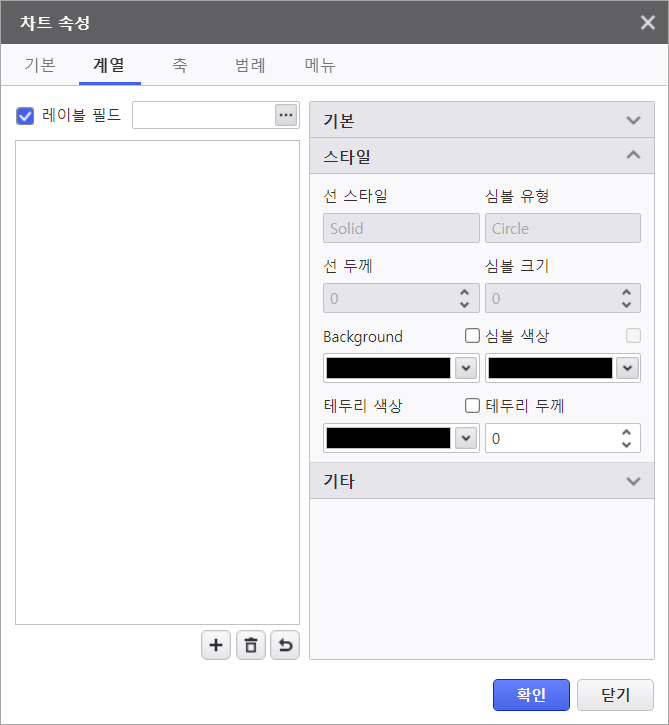The image size is (669, 725).
Task: Increase the 선 두께 value
Action: (x=465, y=292)
